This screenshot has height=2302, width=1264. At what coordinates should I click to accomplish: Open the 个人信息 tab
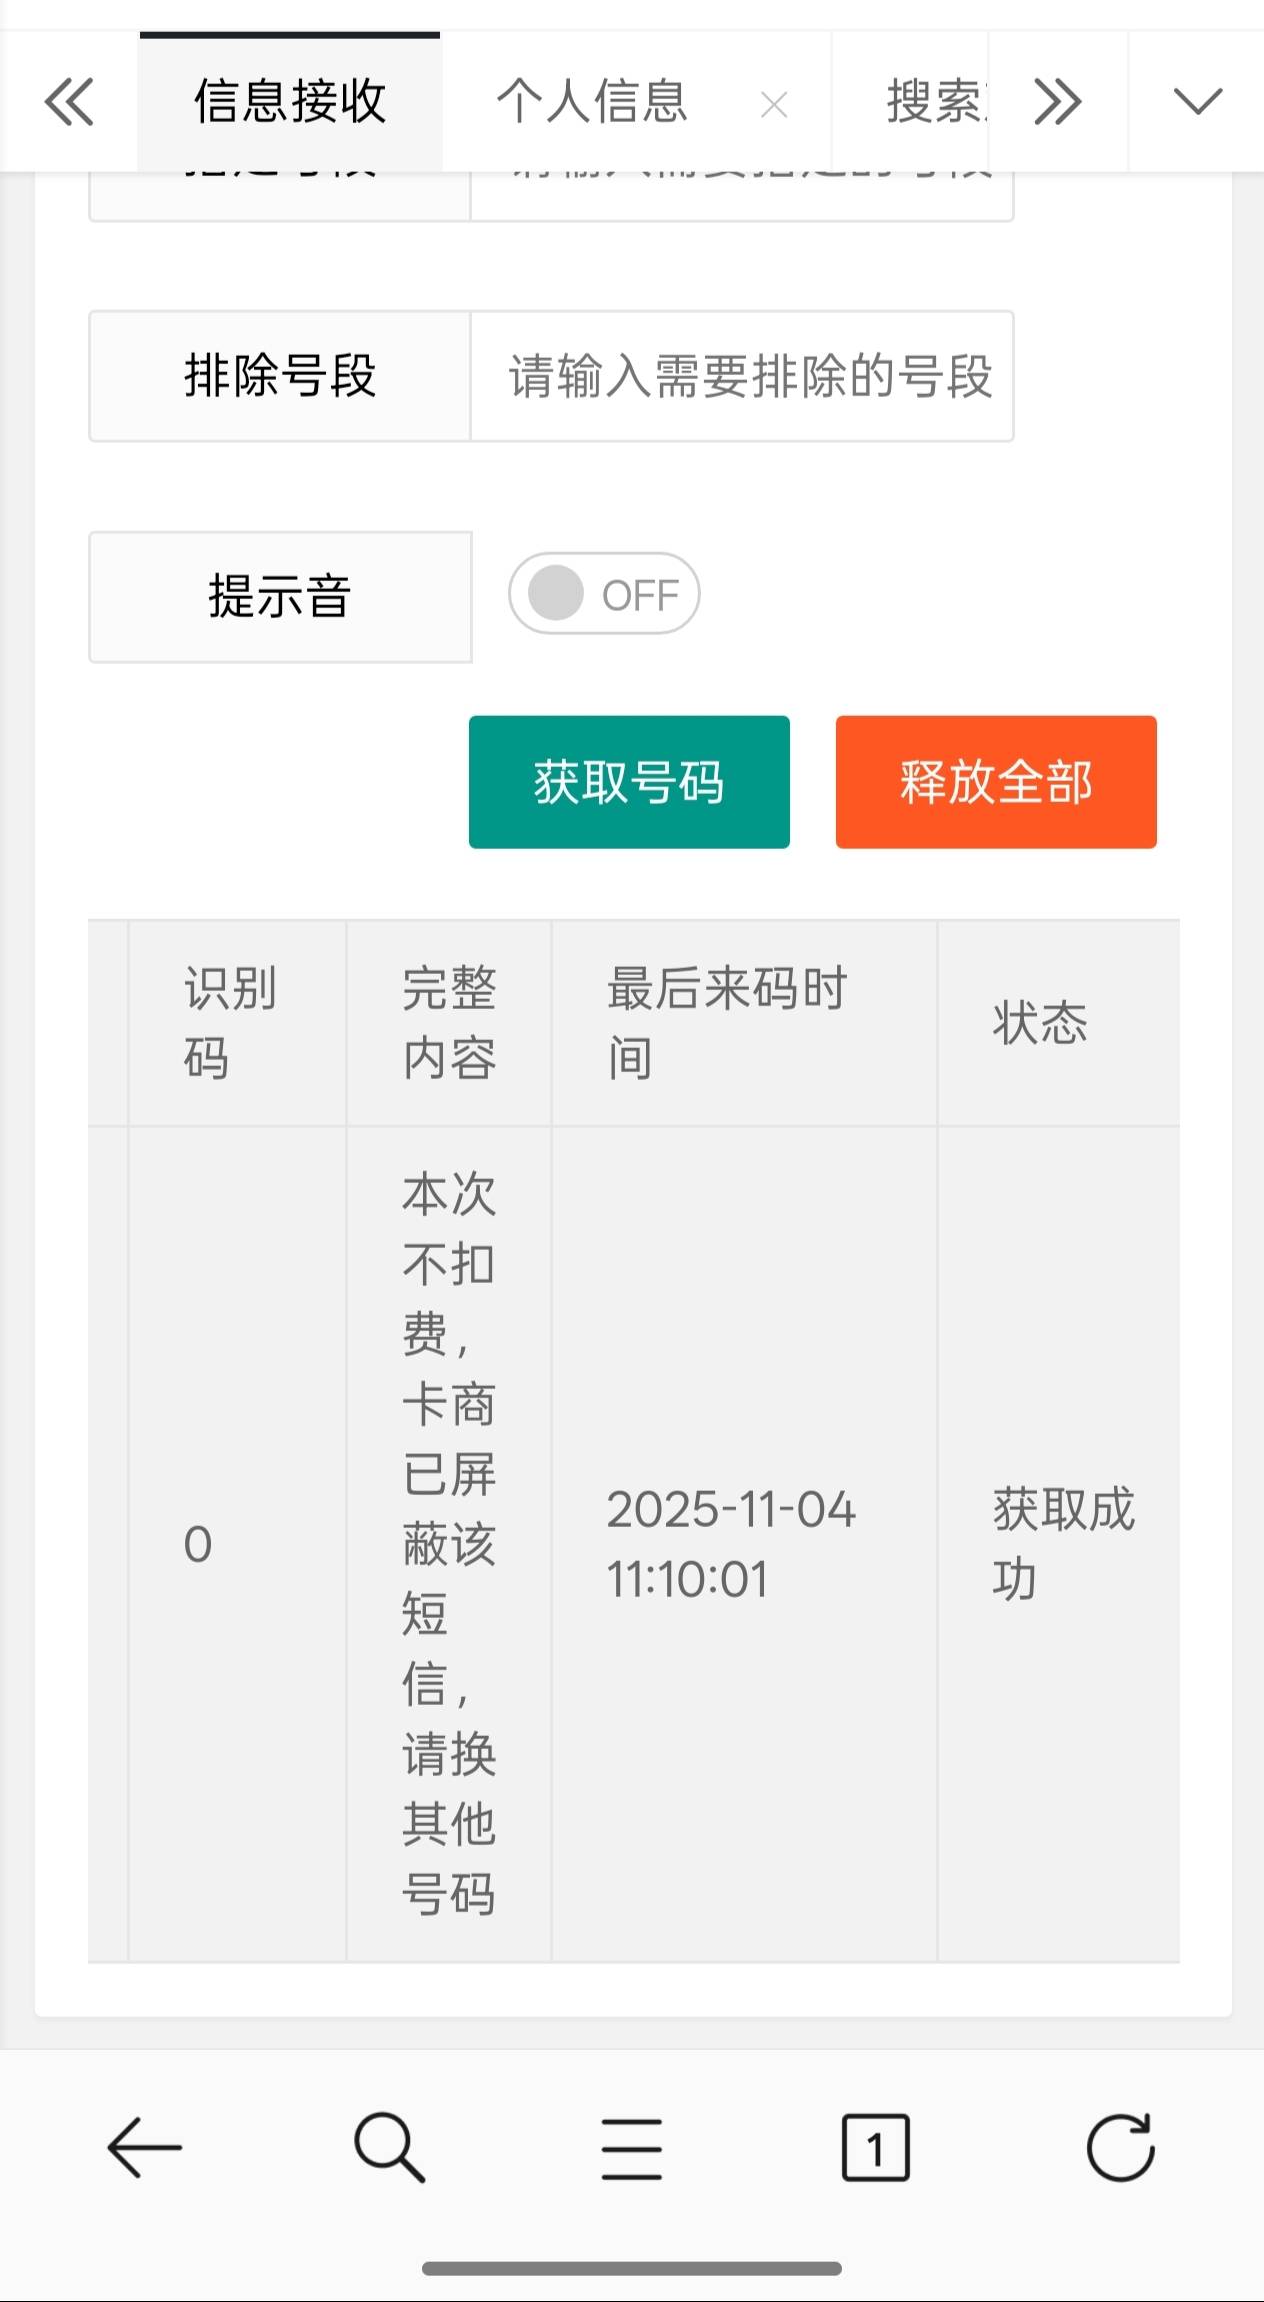[x=592, y=101]
